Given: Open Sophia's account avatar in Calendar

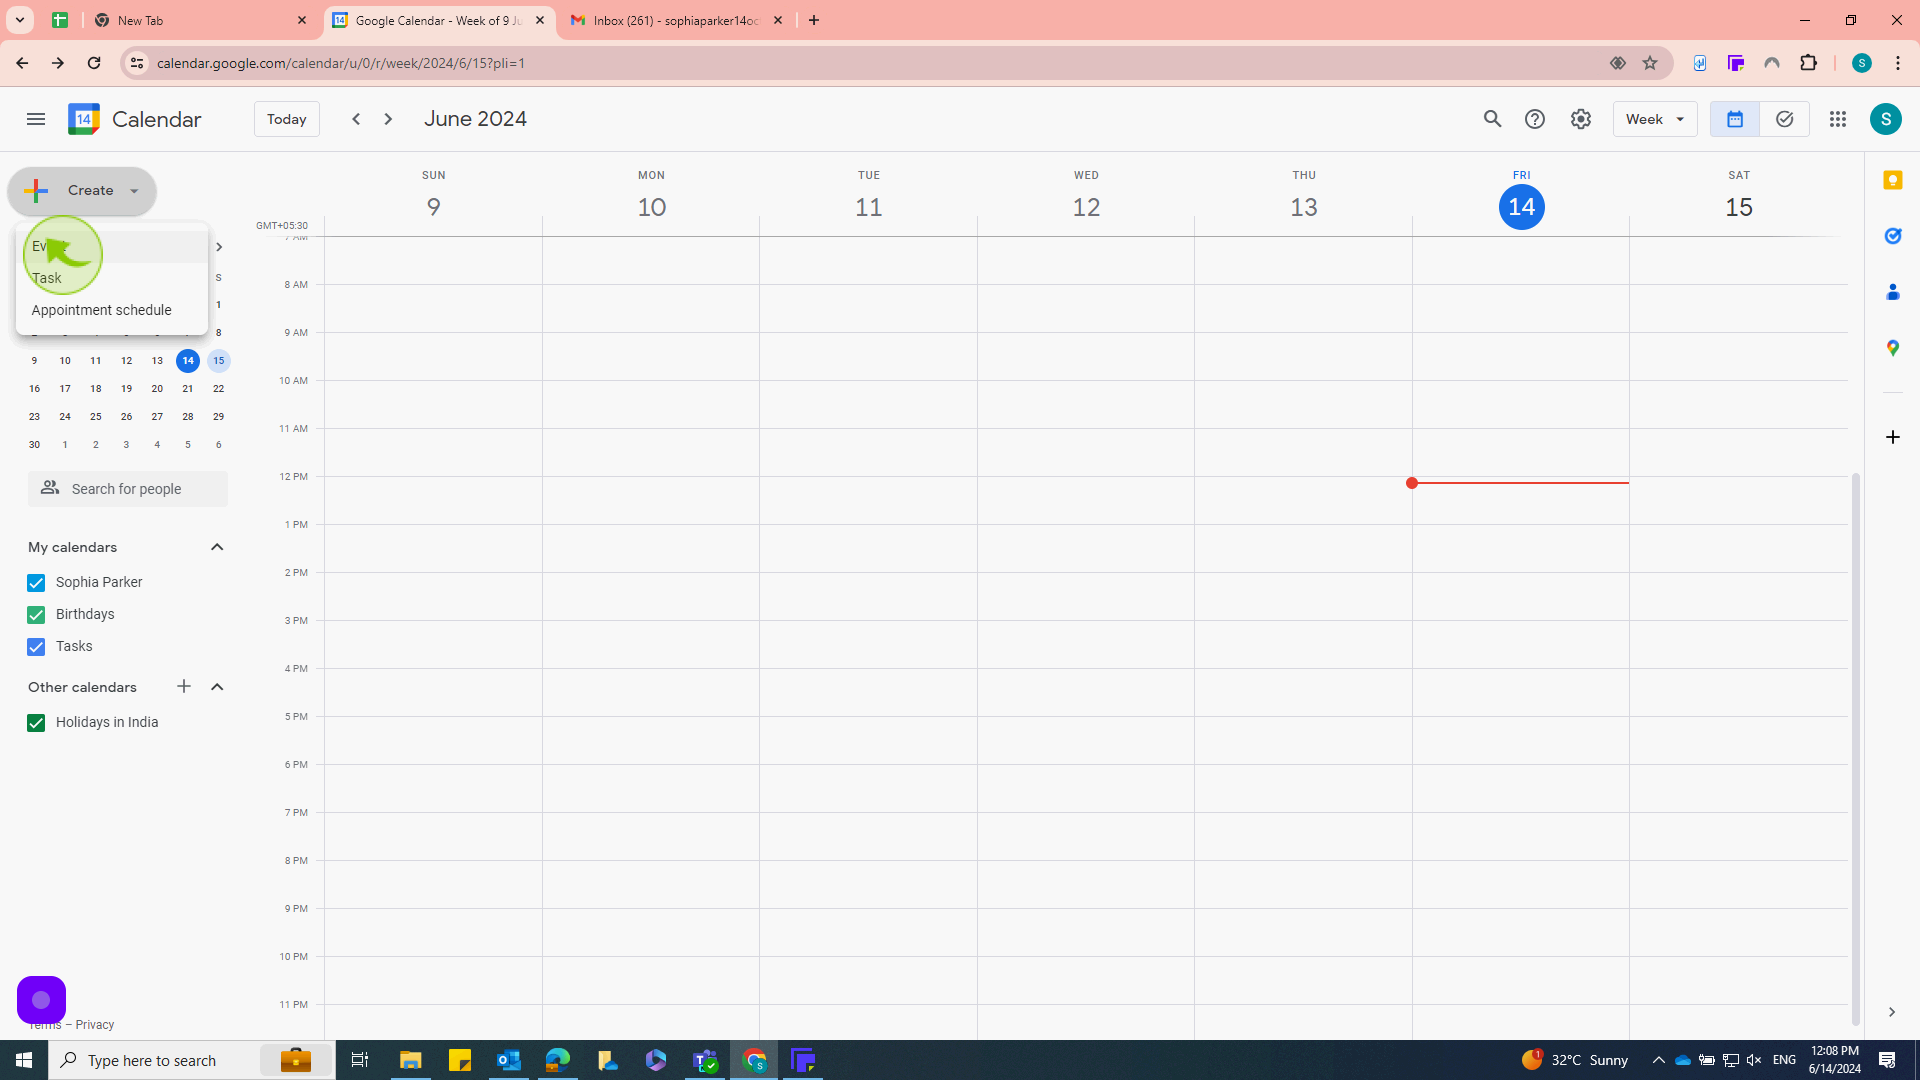Looking at the screenshot, I should click(1886, 119).
